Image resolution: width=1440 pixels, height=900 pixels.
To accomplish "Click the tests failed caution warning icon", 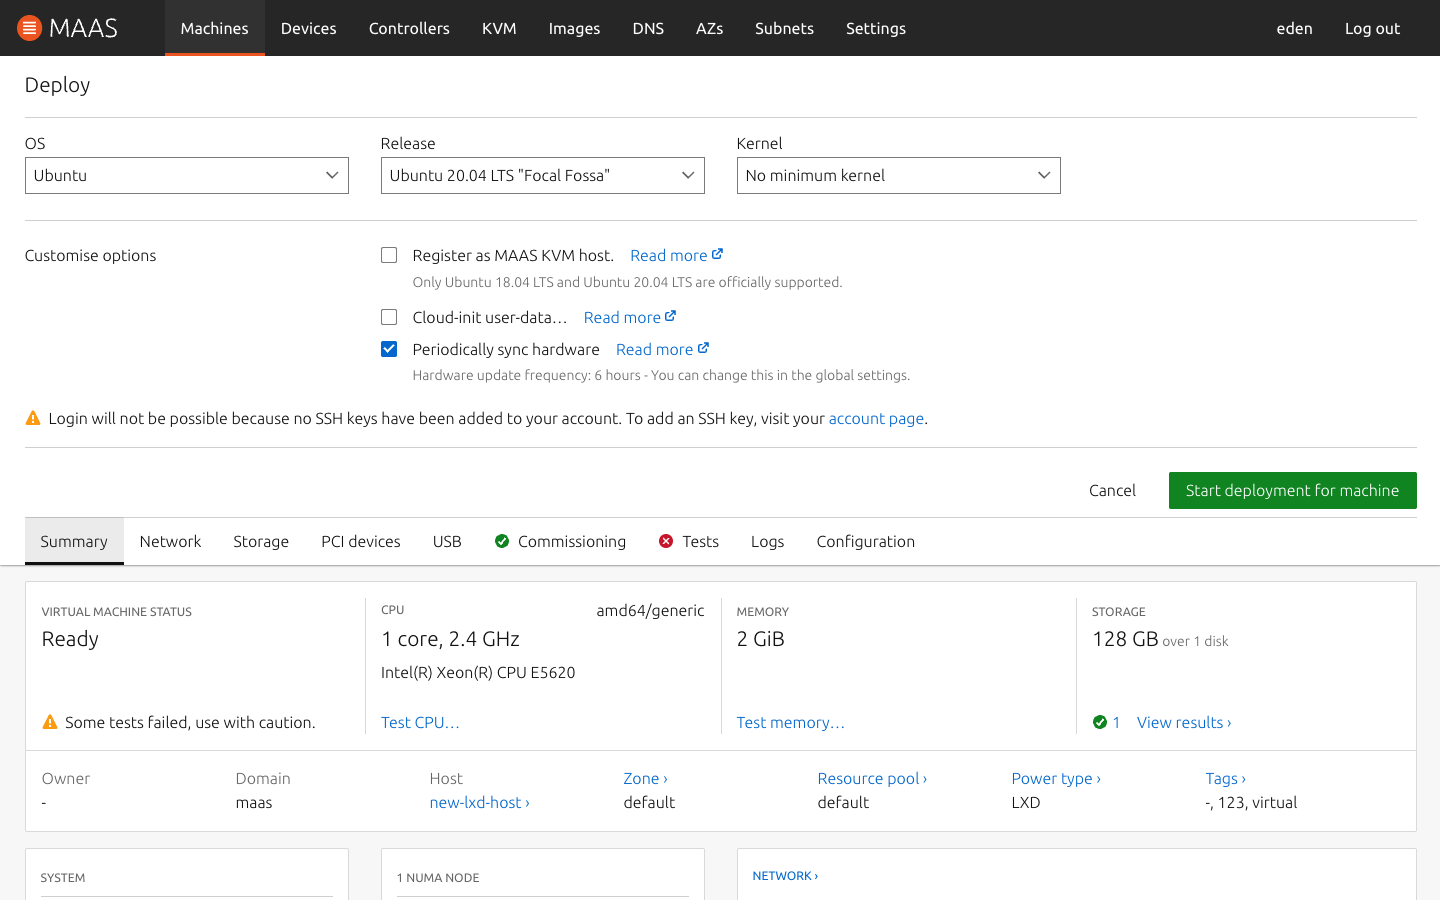I will tap(50, 722).
